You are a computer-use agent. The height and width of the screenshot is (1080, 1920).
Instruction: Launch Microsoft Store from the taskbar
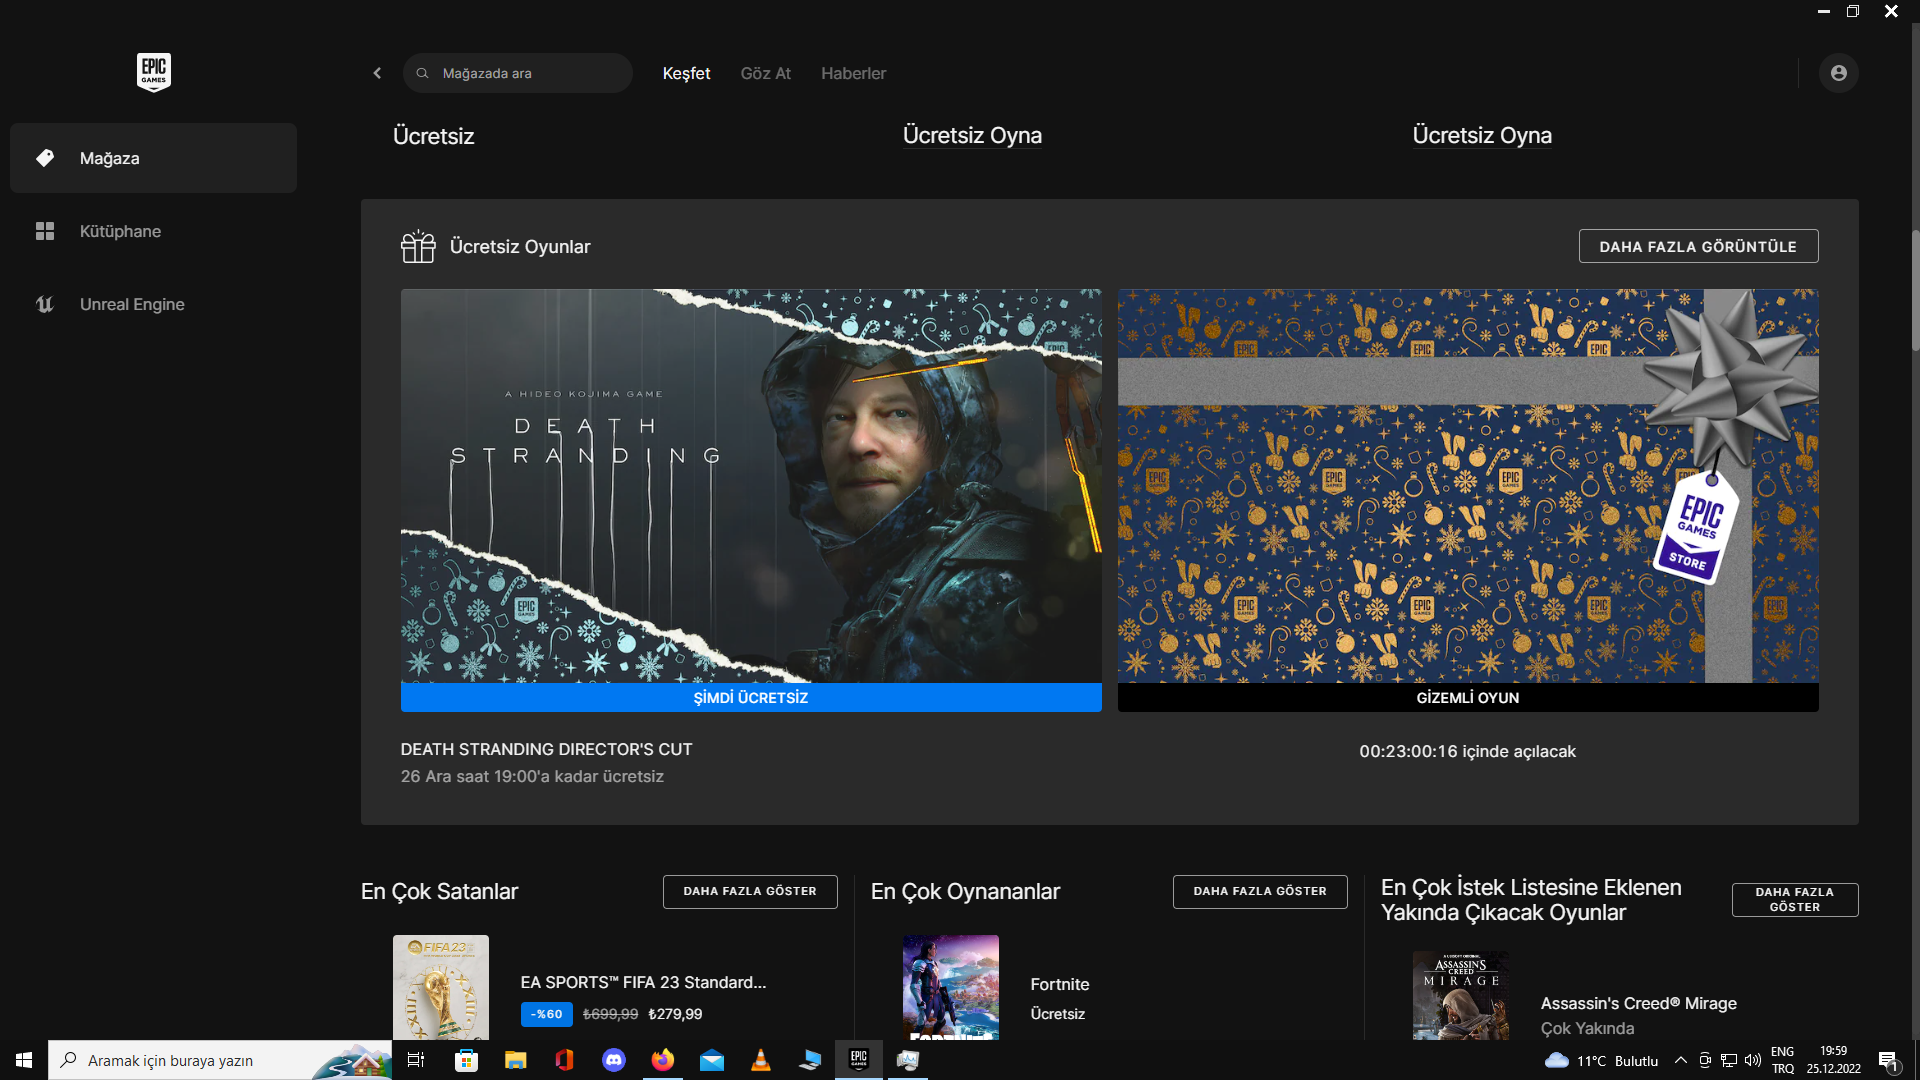(466, 1060)
